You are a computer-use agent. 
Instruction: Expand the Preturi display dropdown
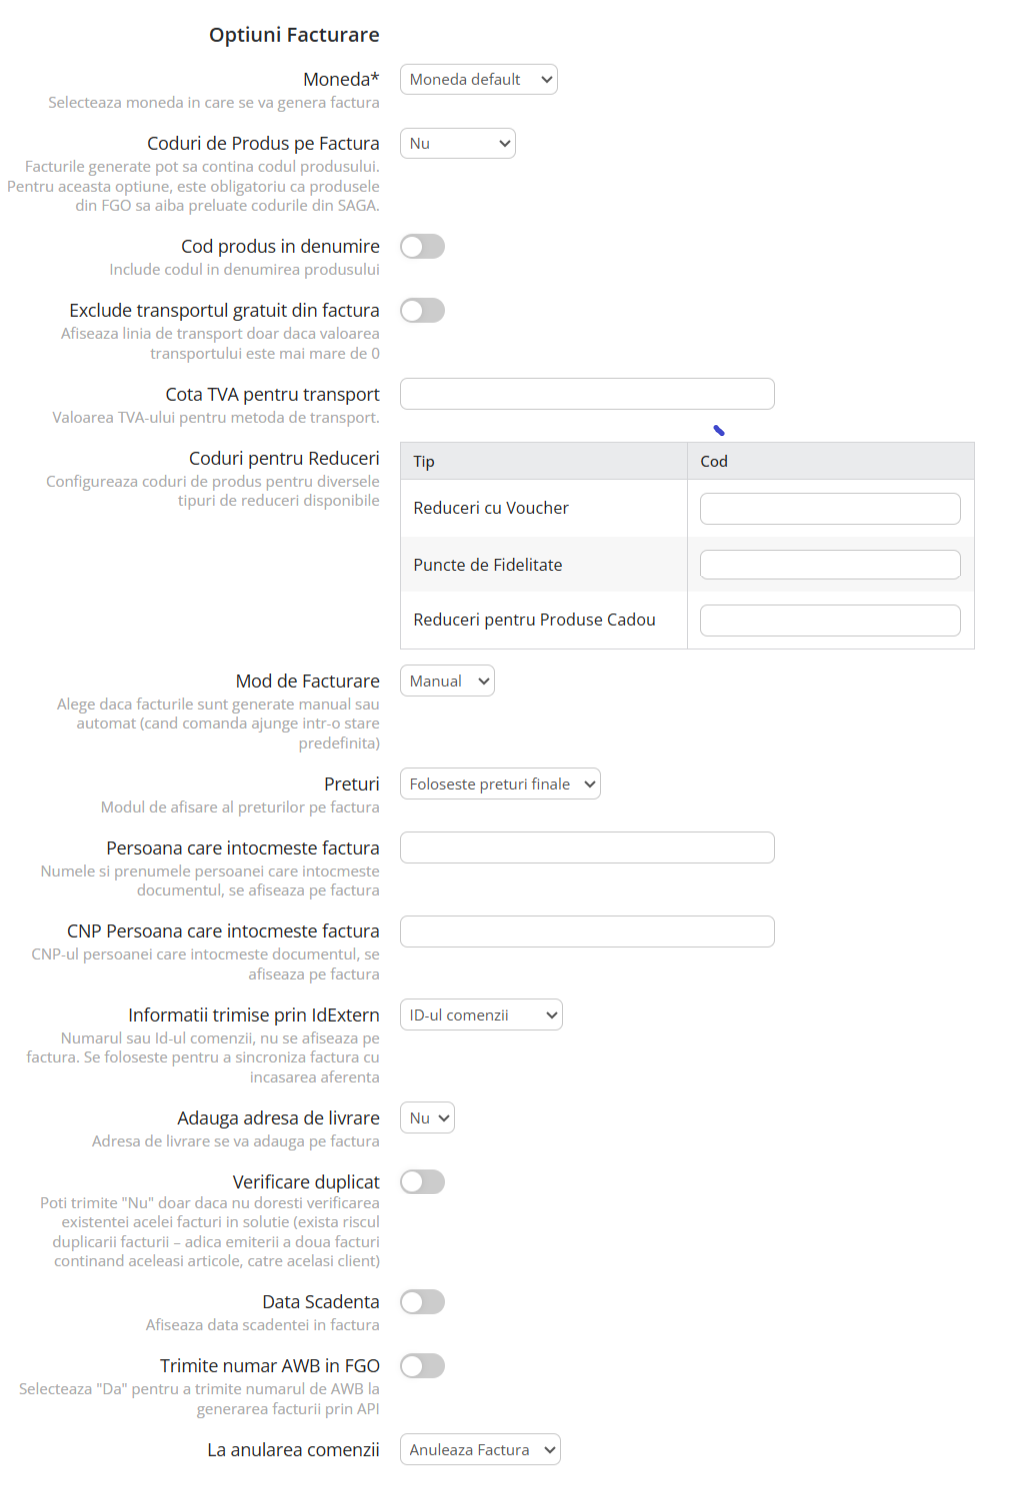pyautogui.click(x=500, y=785)
